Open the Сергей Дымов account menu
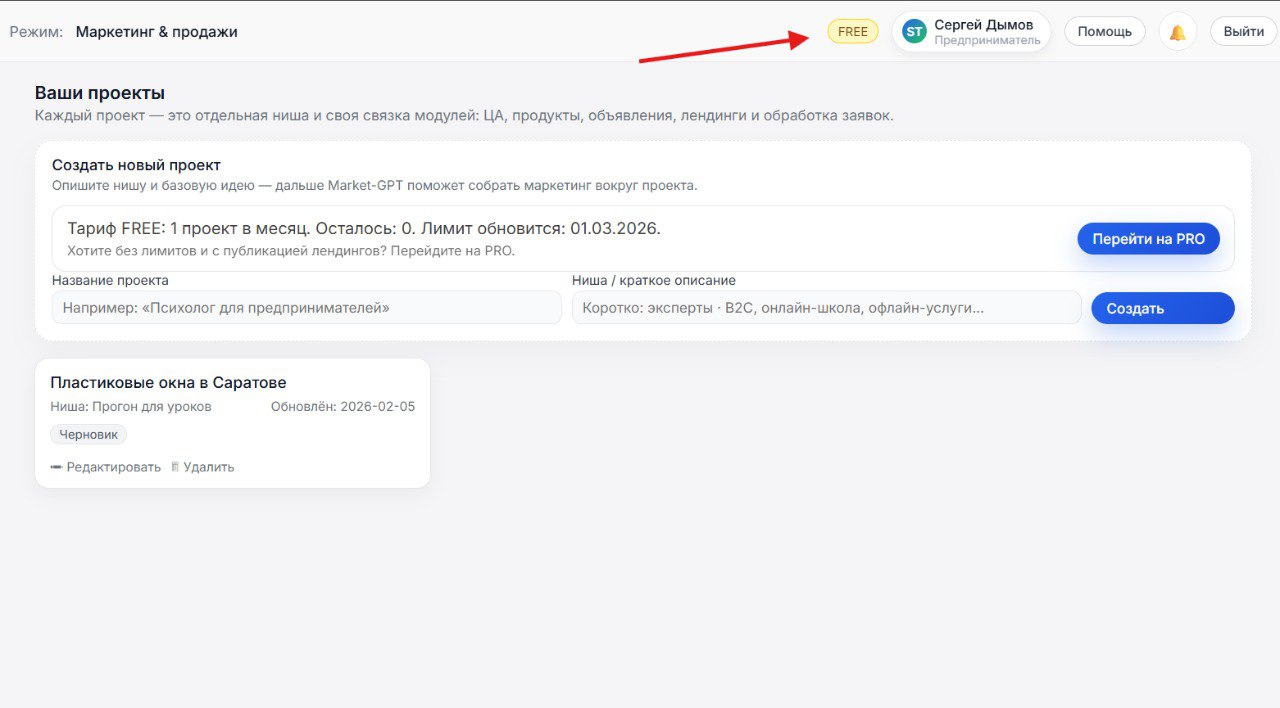 click(x=984, y=31)
